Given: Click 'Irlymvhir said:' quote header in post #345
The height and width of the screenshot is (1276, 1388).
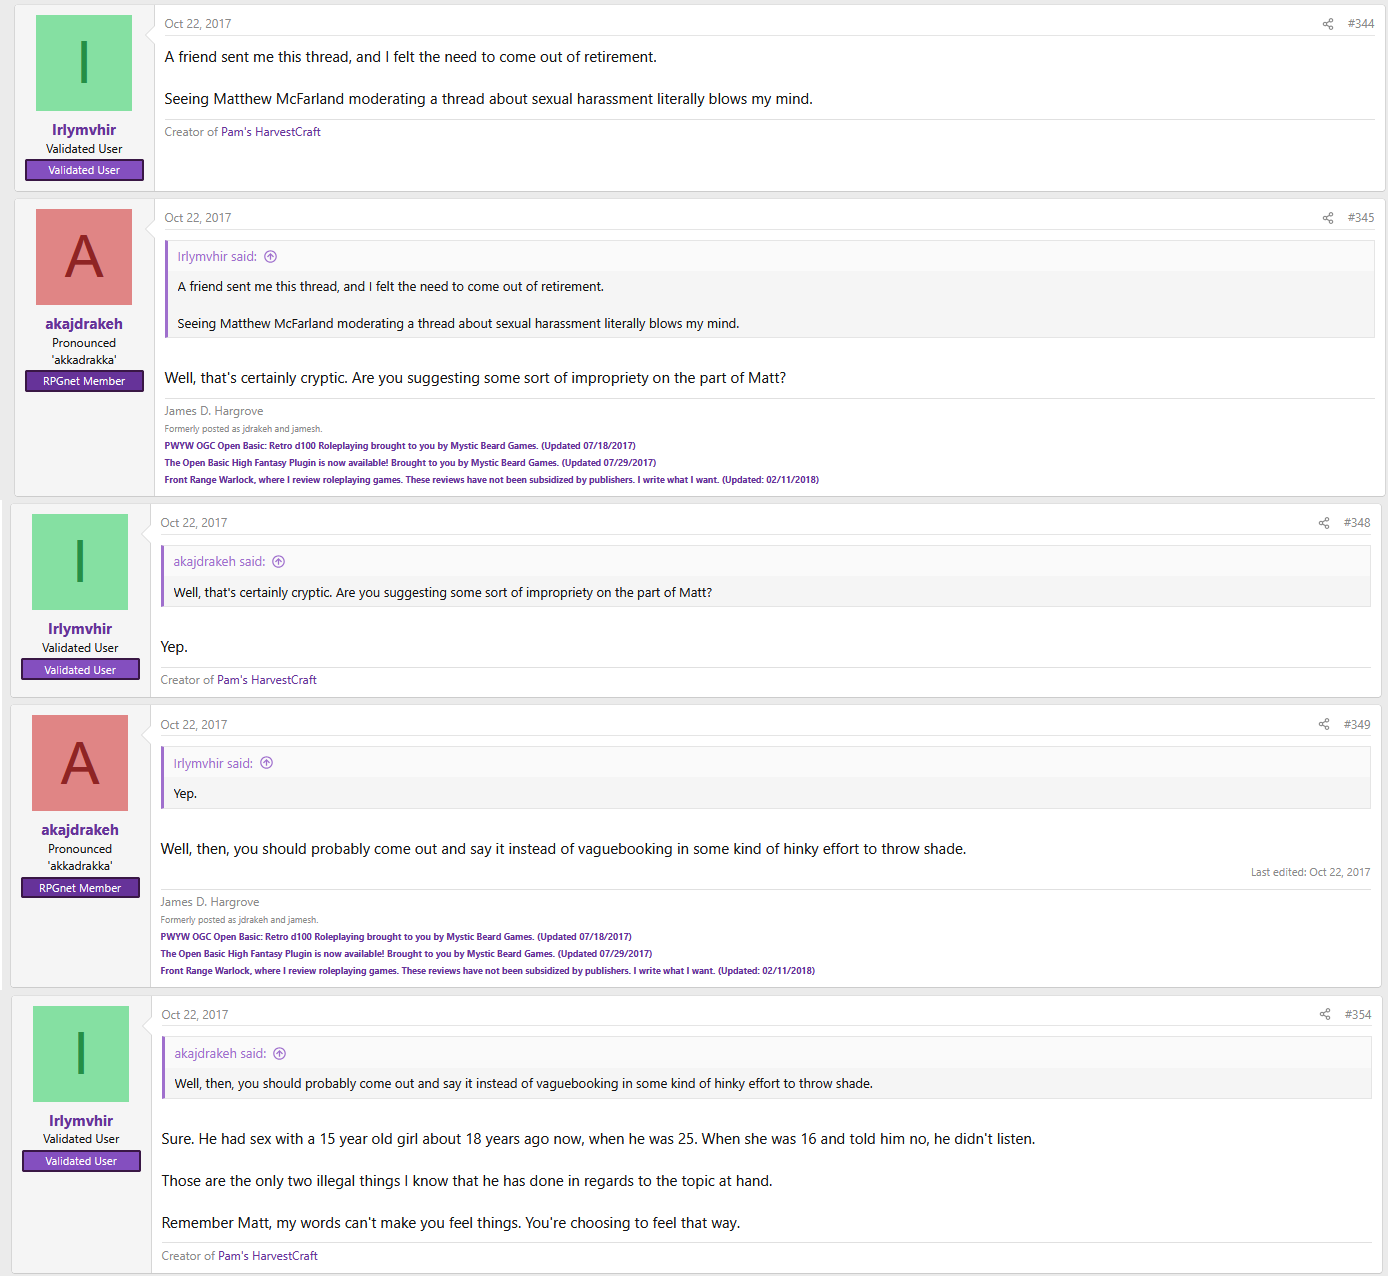Looking at the screenshot, I should point(217,257).
